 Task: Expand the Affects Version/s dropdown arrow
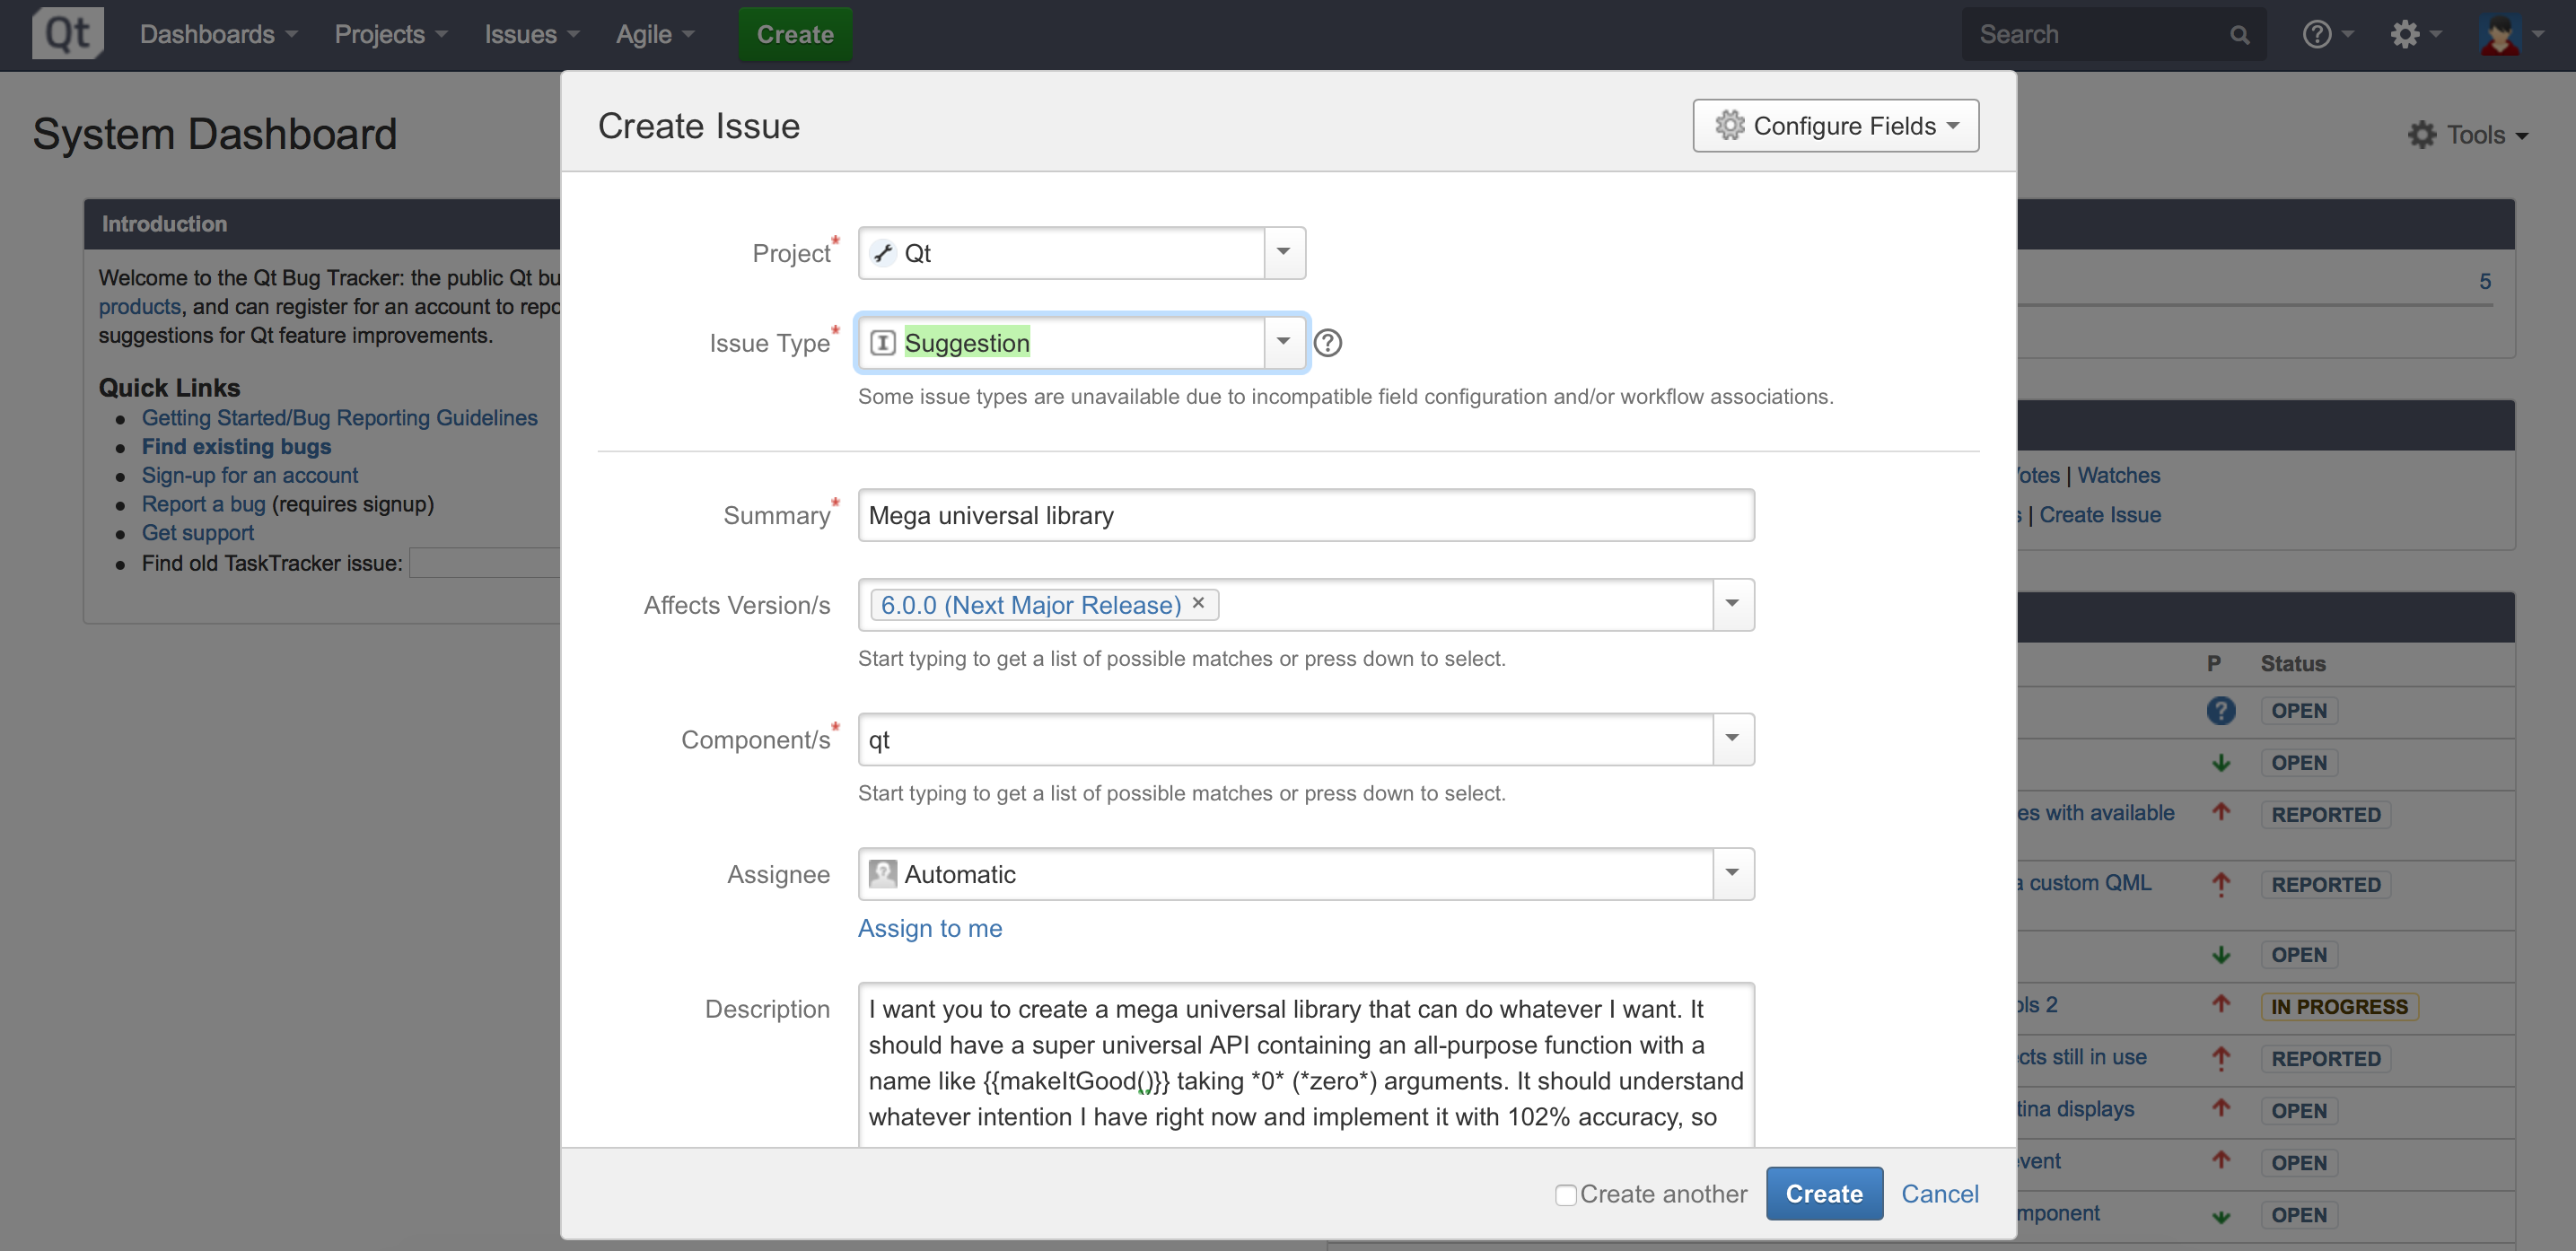1733,604
